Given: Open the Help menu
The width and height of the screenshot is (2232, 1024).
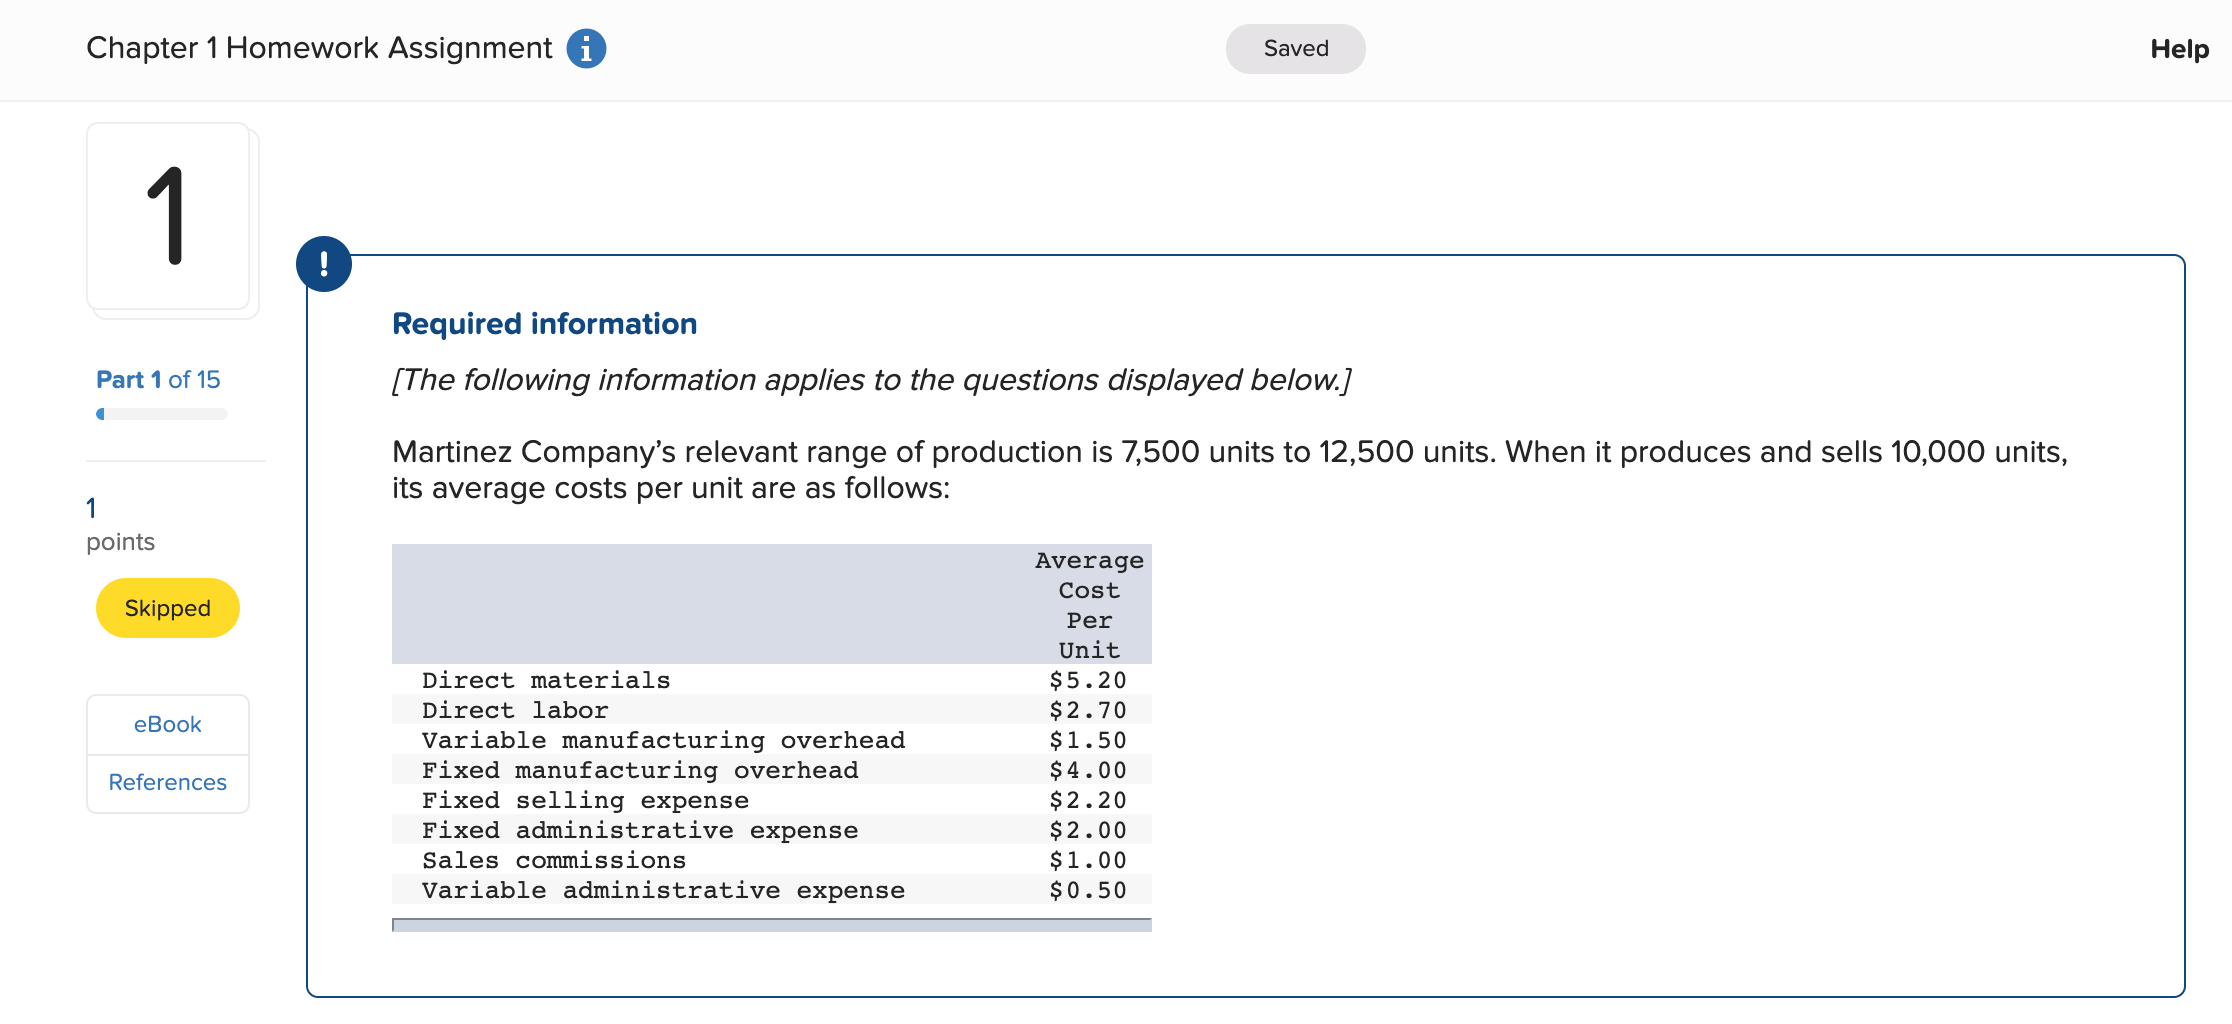Looking at the screenshot, I should tap(2179, 49).
